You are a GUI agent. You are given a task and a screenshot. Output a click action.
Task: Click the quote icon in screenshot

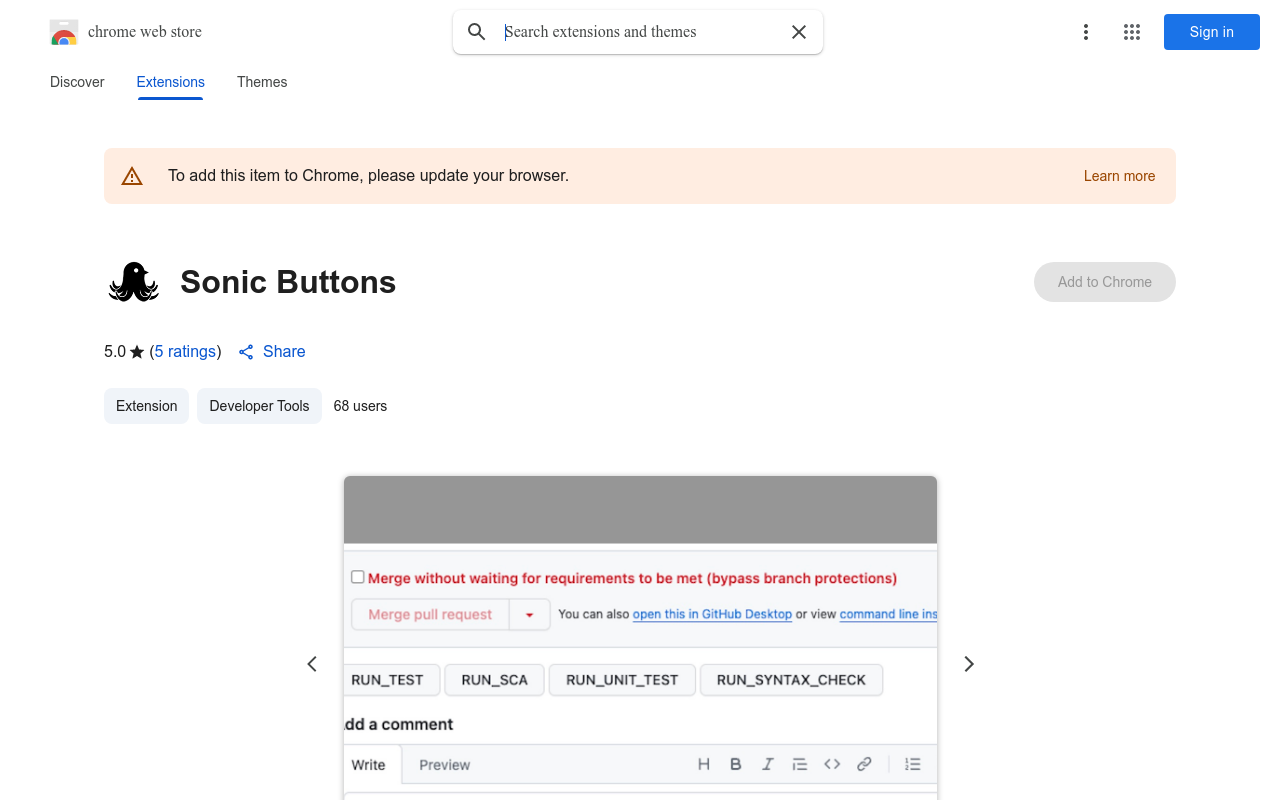(x=800, y=764)
